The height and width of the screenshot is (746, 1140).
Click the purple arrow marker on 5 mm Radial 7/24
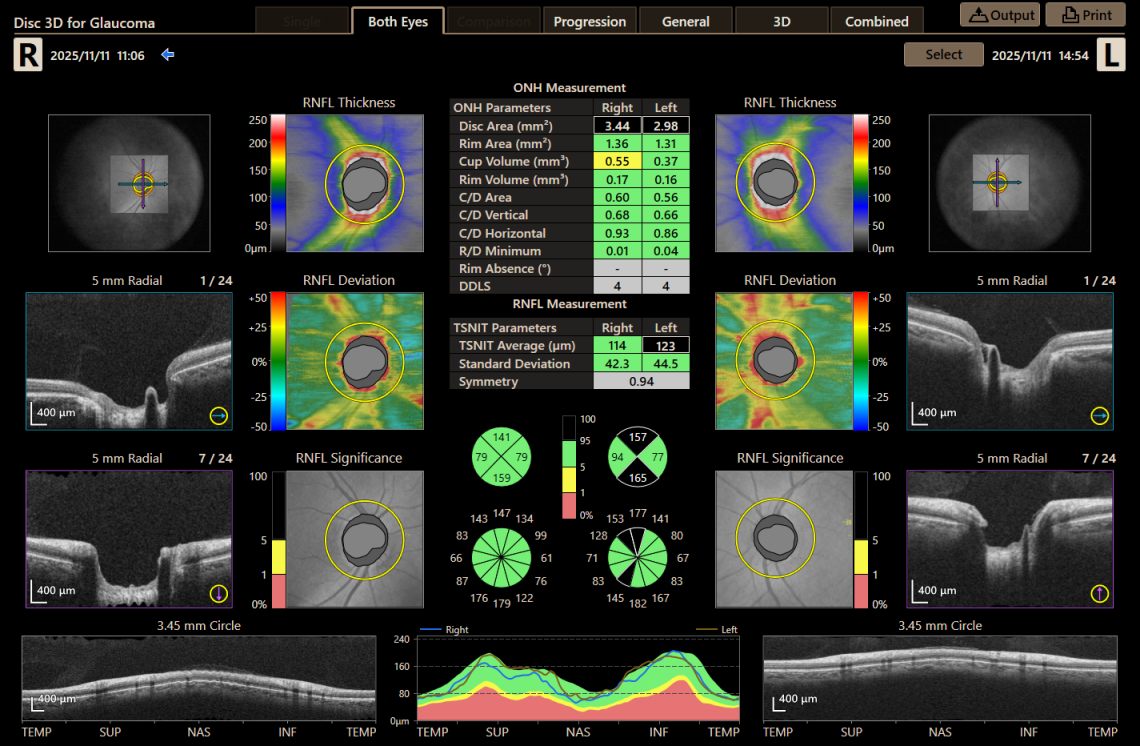[x=219, y=591]
